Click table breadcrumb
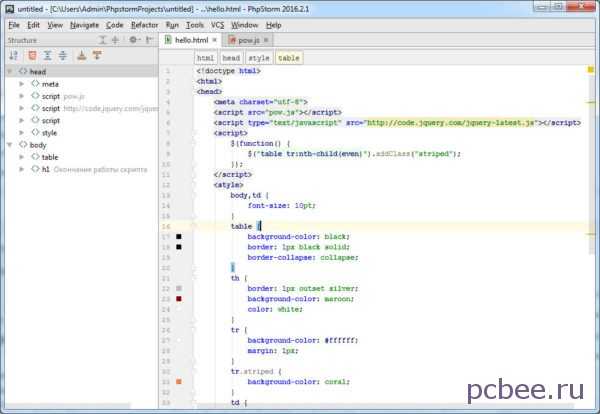Viewport: 600px width, 414px height. tap(289, 58)
